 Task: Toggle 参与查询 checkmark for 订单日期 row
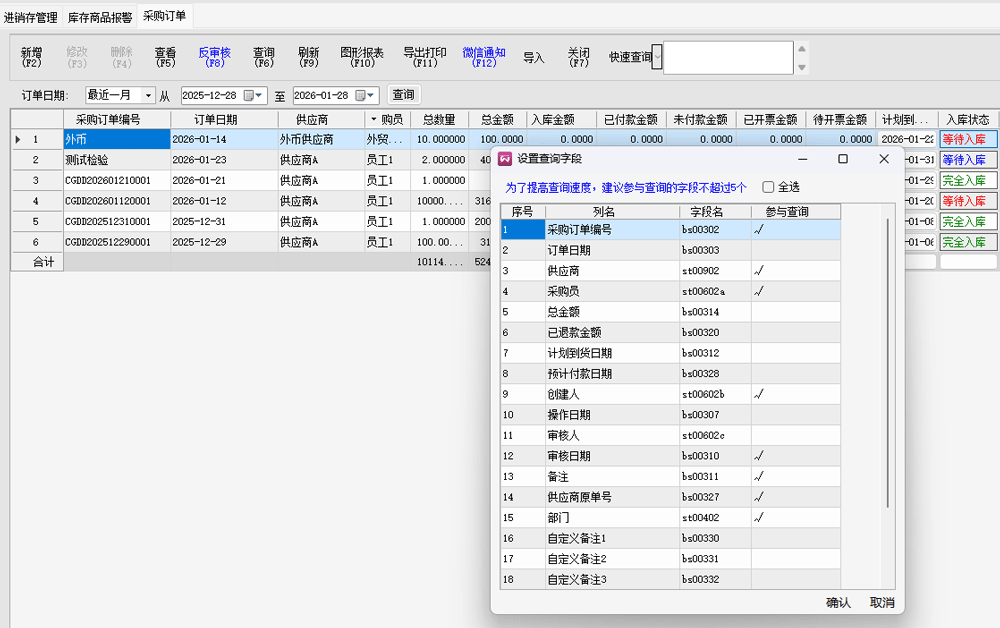coord(795,250)
